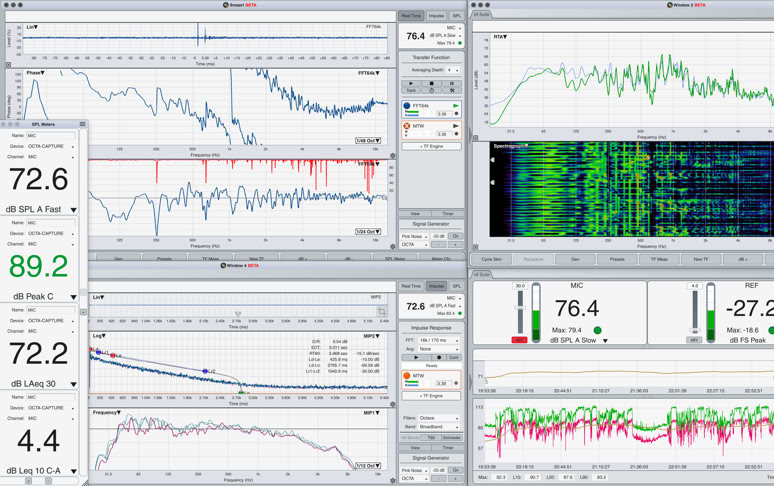Open the tools wrench icon in Transfer Function
This screenshot has height=486, width=774.
(x=452, y=90)
